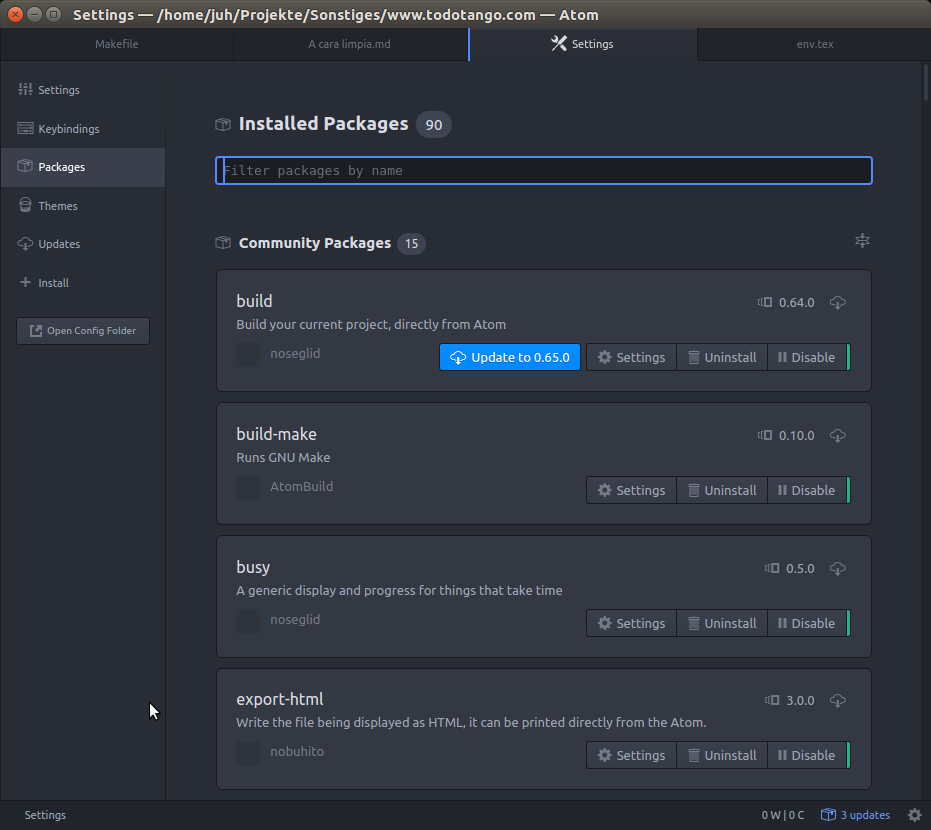Disable the build package
931x830 pixels.
coord(807,357)
